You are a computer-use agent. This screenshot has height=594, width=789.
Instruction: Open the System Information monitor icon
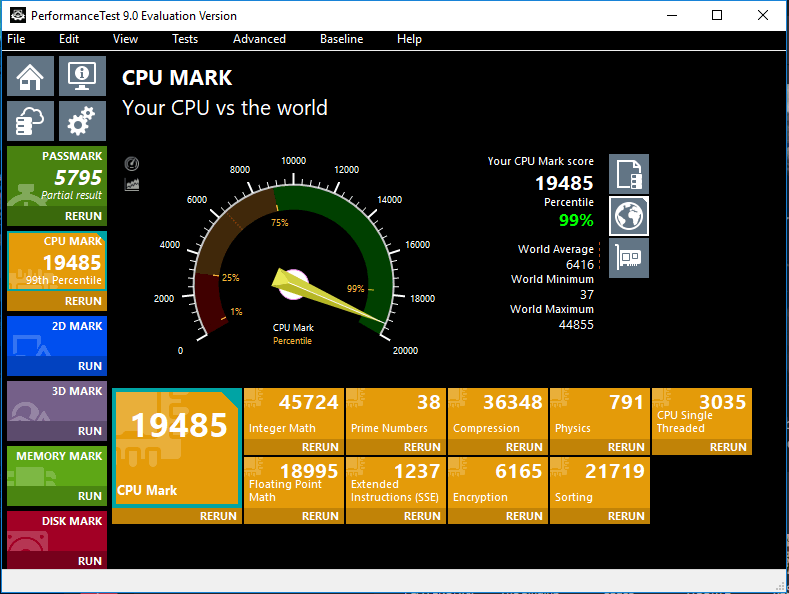pyautogui.click(x=82, y=76)
